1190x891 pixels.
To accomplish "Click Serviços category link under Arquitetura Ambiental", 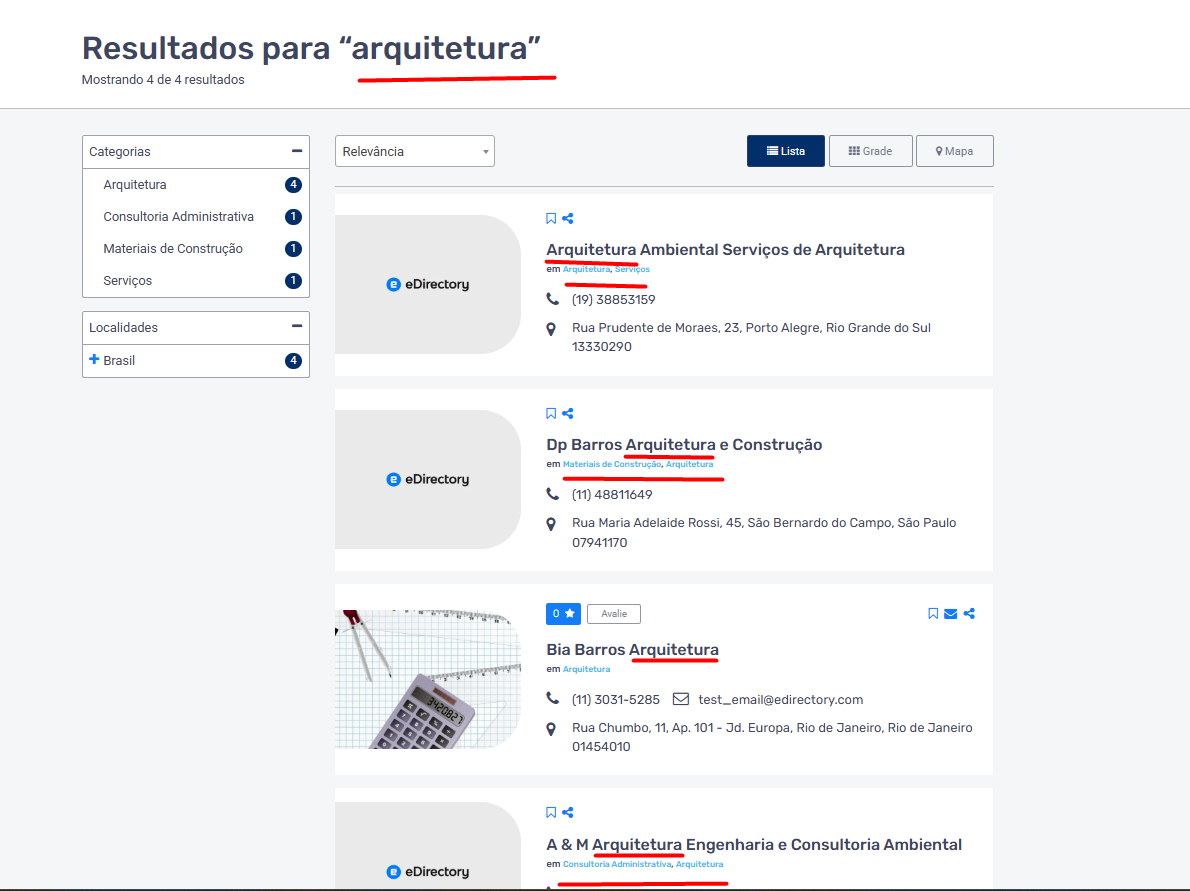I will tap(632, 269).
